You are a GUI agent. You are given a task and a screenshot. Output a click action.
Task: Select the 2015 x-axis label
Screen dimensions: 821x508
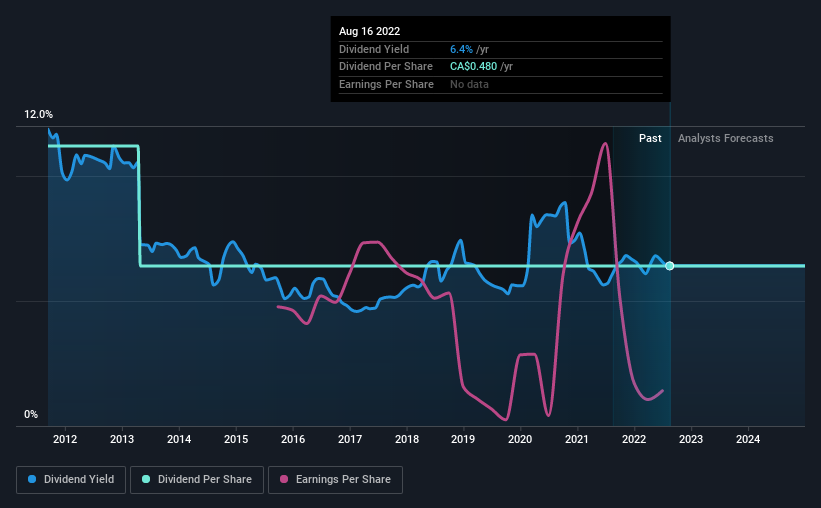pyautogui.click(x=236, y=439)
